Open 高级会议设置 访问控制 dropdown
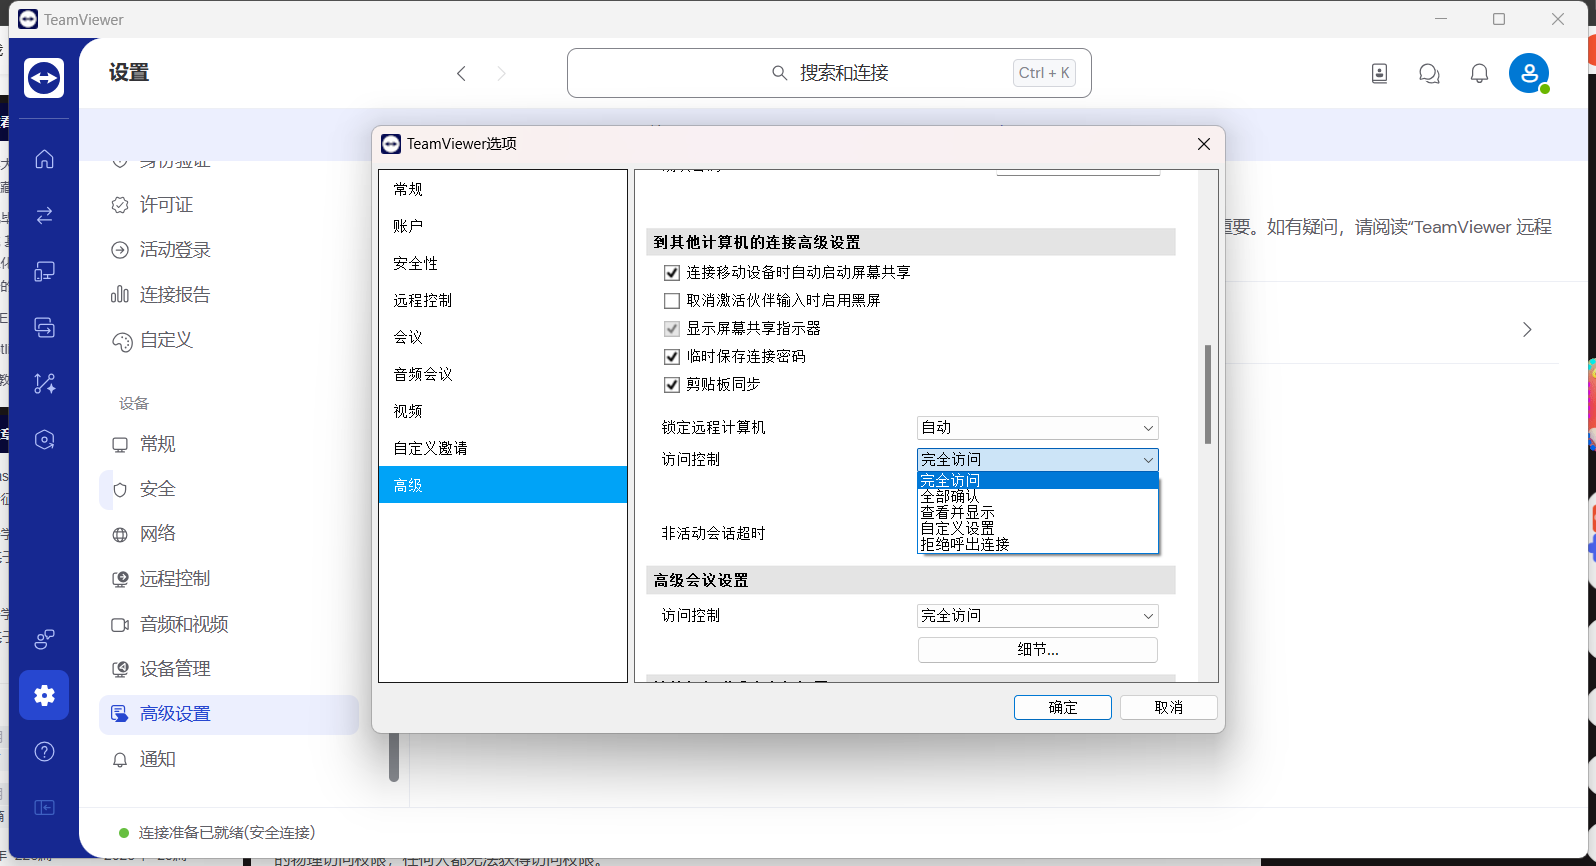Image resolution: width=1596 pixels, height=866 pixels. pyautogui.click(x=1037, y=615)
